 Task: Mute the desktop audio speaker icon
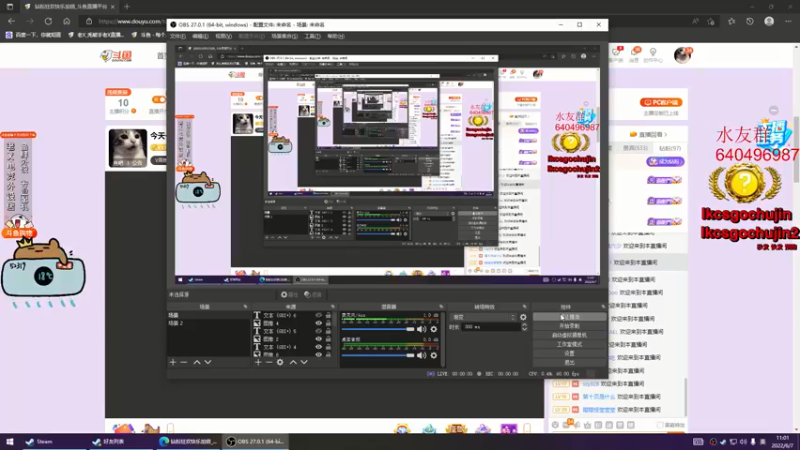[421, 355]
